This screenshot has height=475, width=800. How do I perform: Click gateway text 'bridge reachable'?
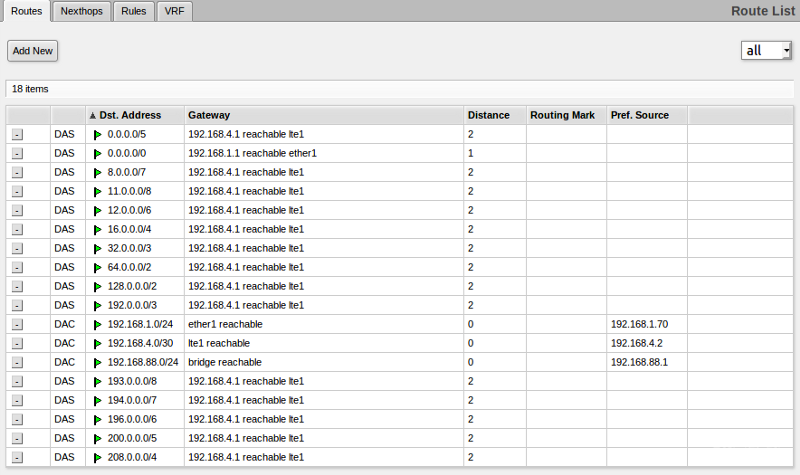224,362
